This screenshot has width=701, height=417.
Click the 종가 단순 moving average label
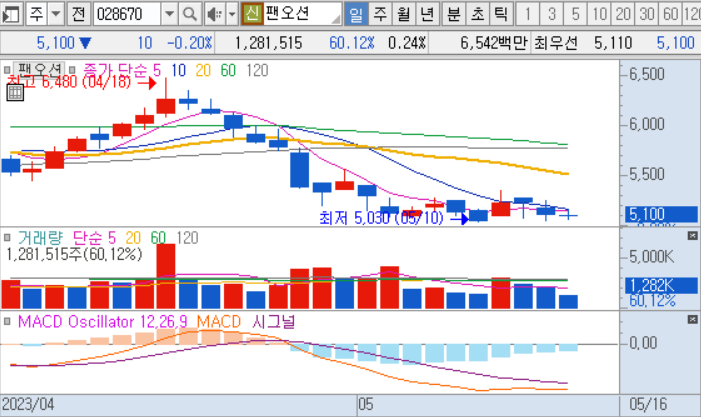[x=115, y=70]
